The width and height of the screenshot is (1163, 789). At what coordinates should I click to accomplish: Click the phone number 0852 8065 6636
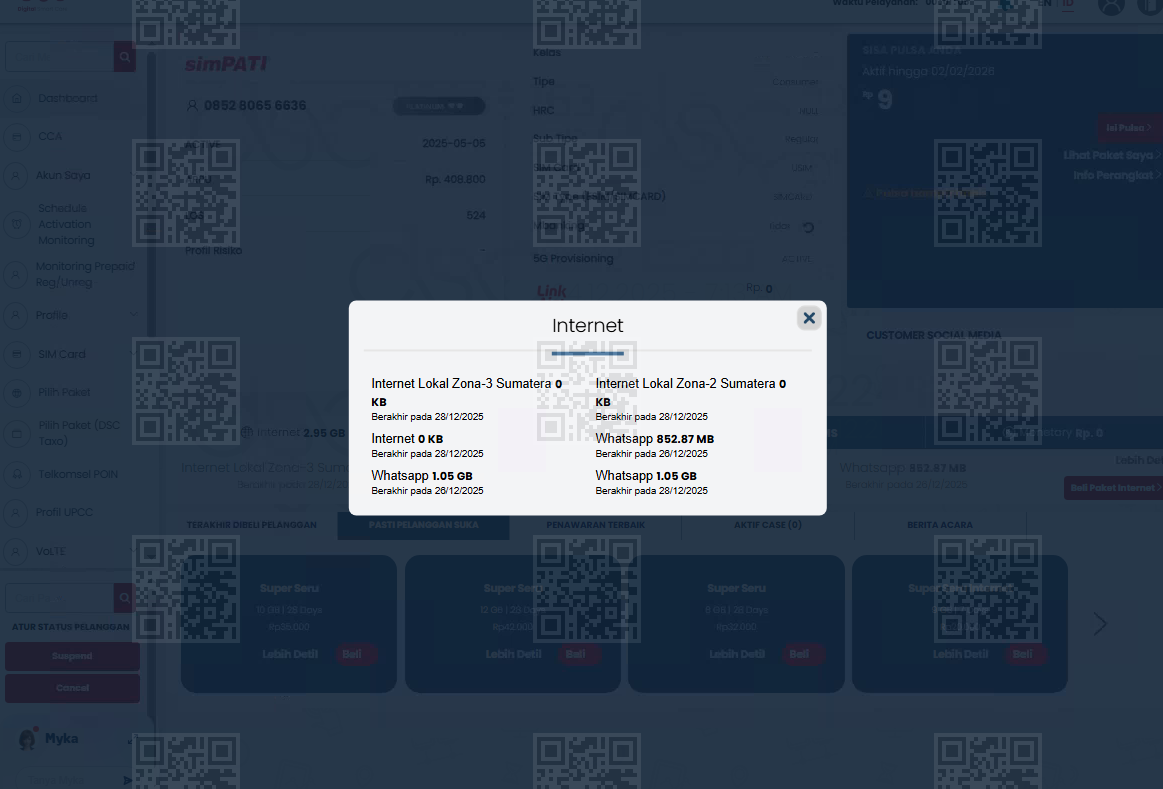pos(255,105)
